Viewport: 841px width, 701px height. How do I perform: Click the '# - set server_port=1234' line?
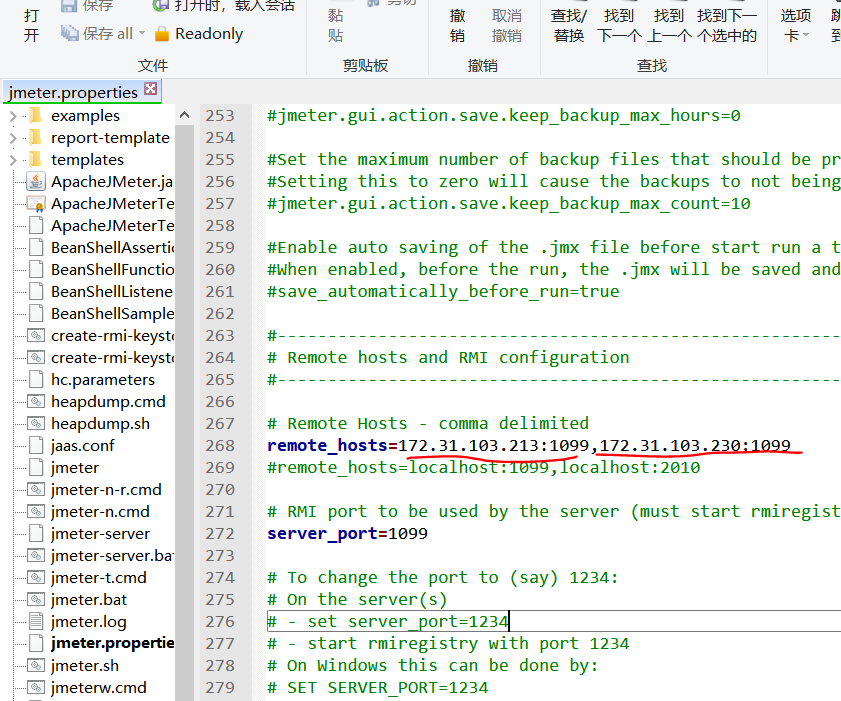pyautogui.click(x=388, y=622)
